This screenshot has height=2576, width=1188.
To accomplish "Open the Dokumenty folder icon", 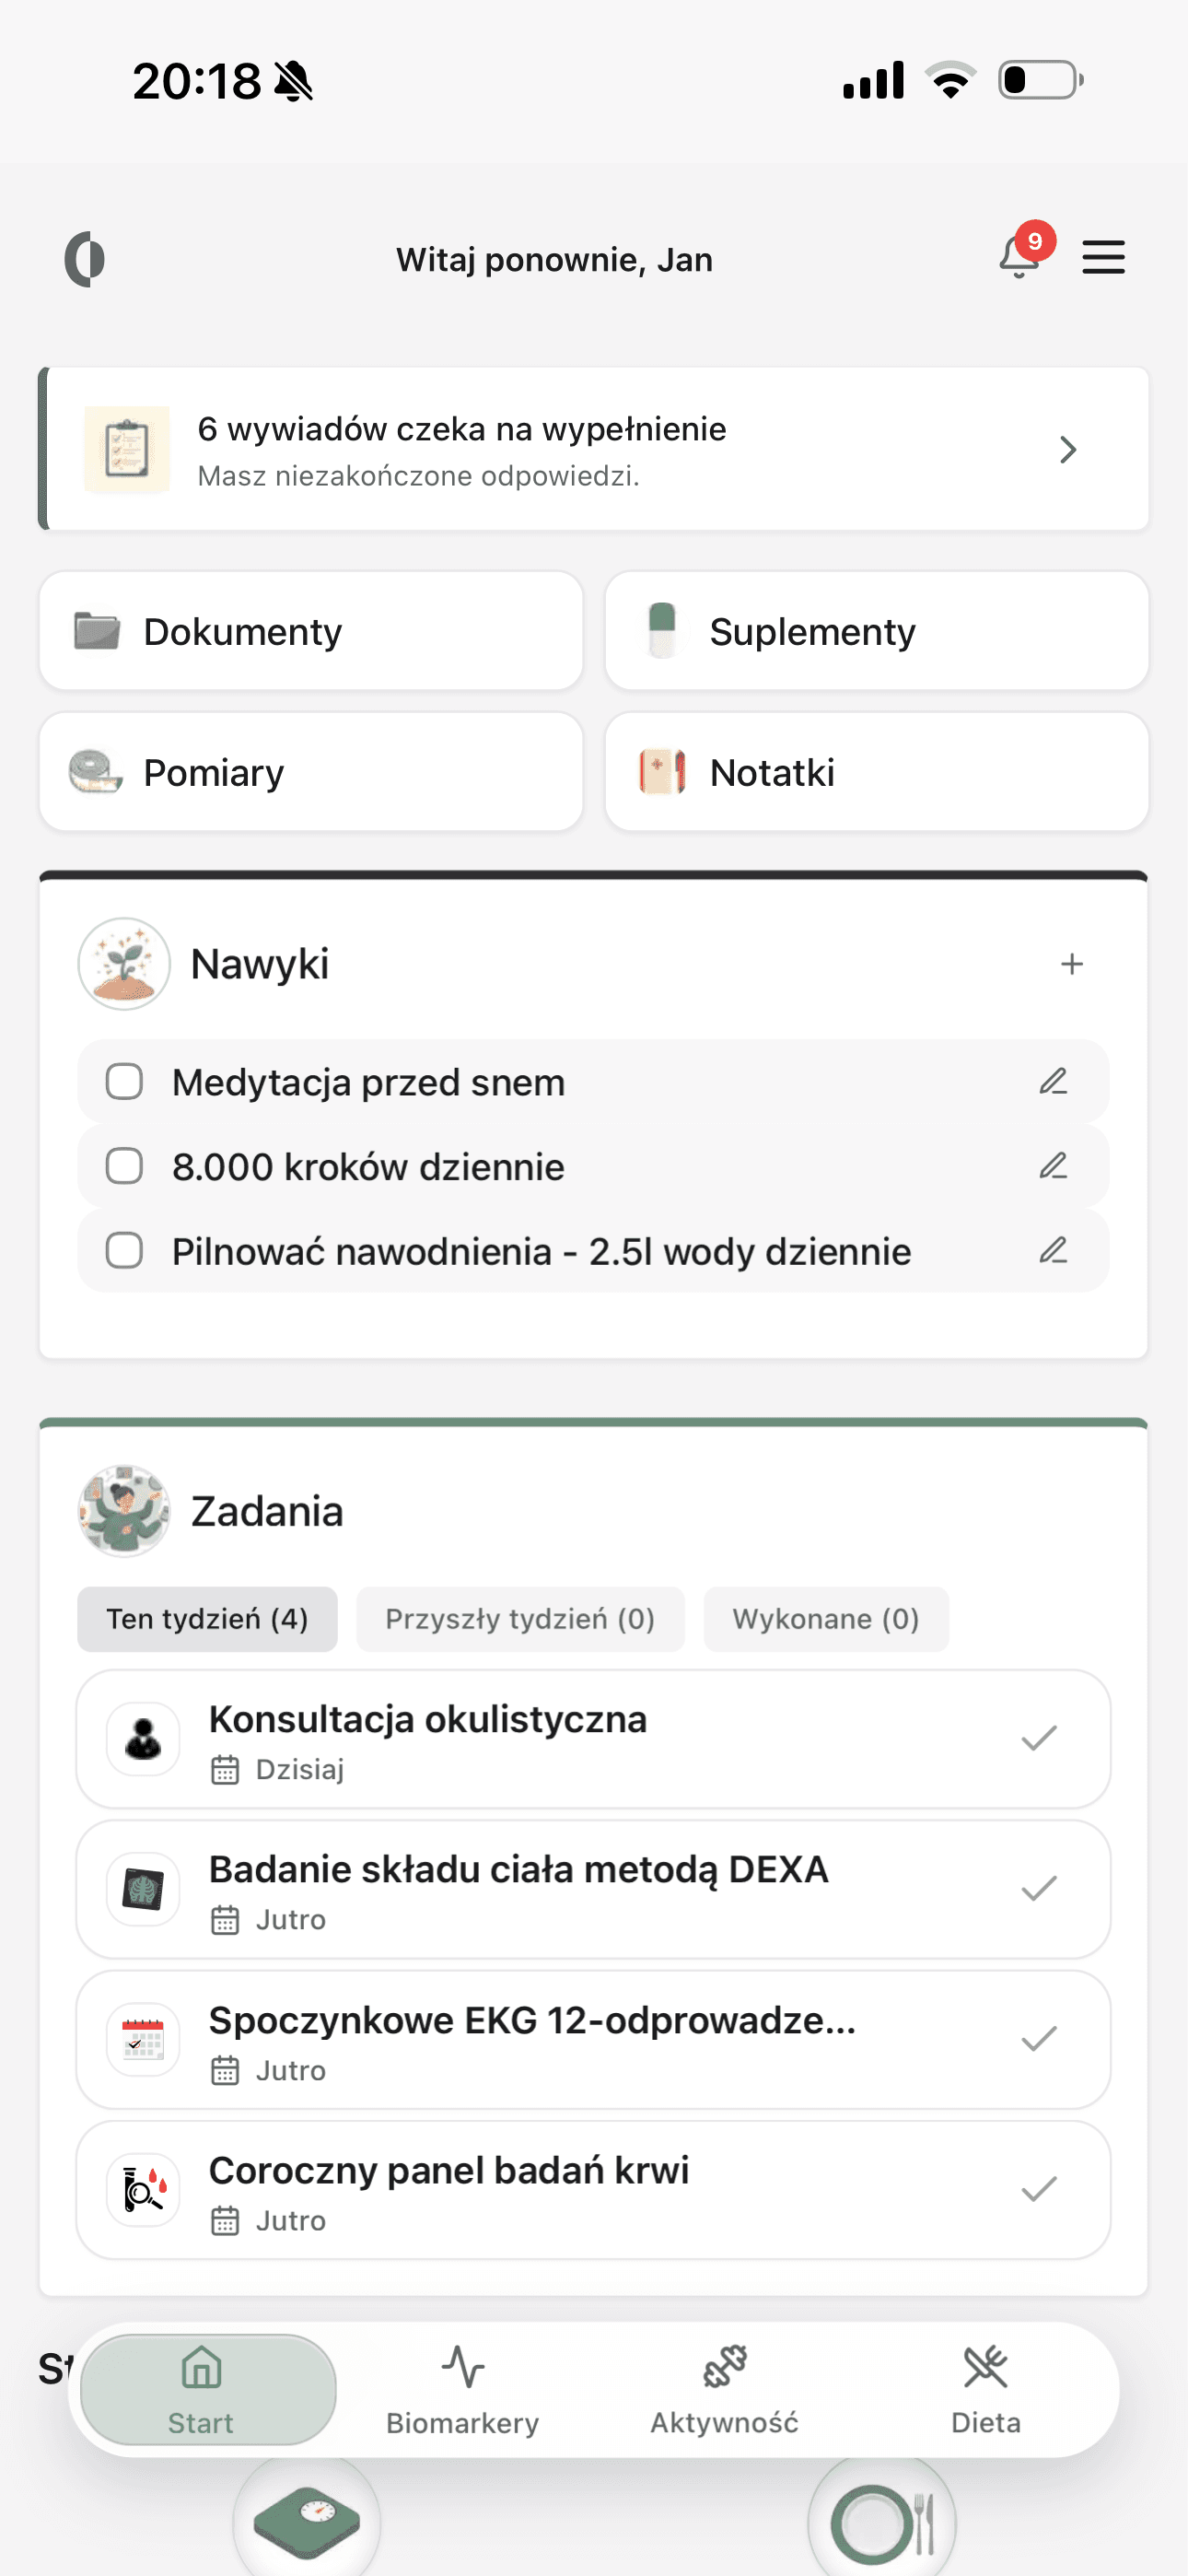I will (98, 629).
